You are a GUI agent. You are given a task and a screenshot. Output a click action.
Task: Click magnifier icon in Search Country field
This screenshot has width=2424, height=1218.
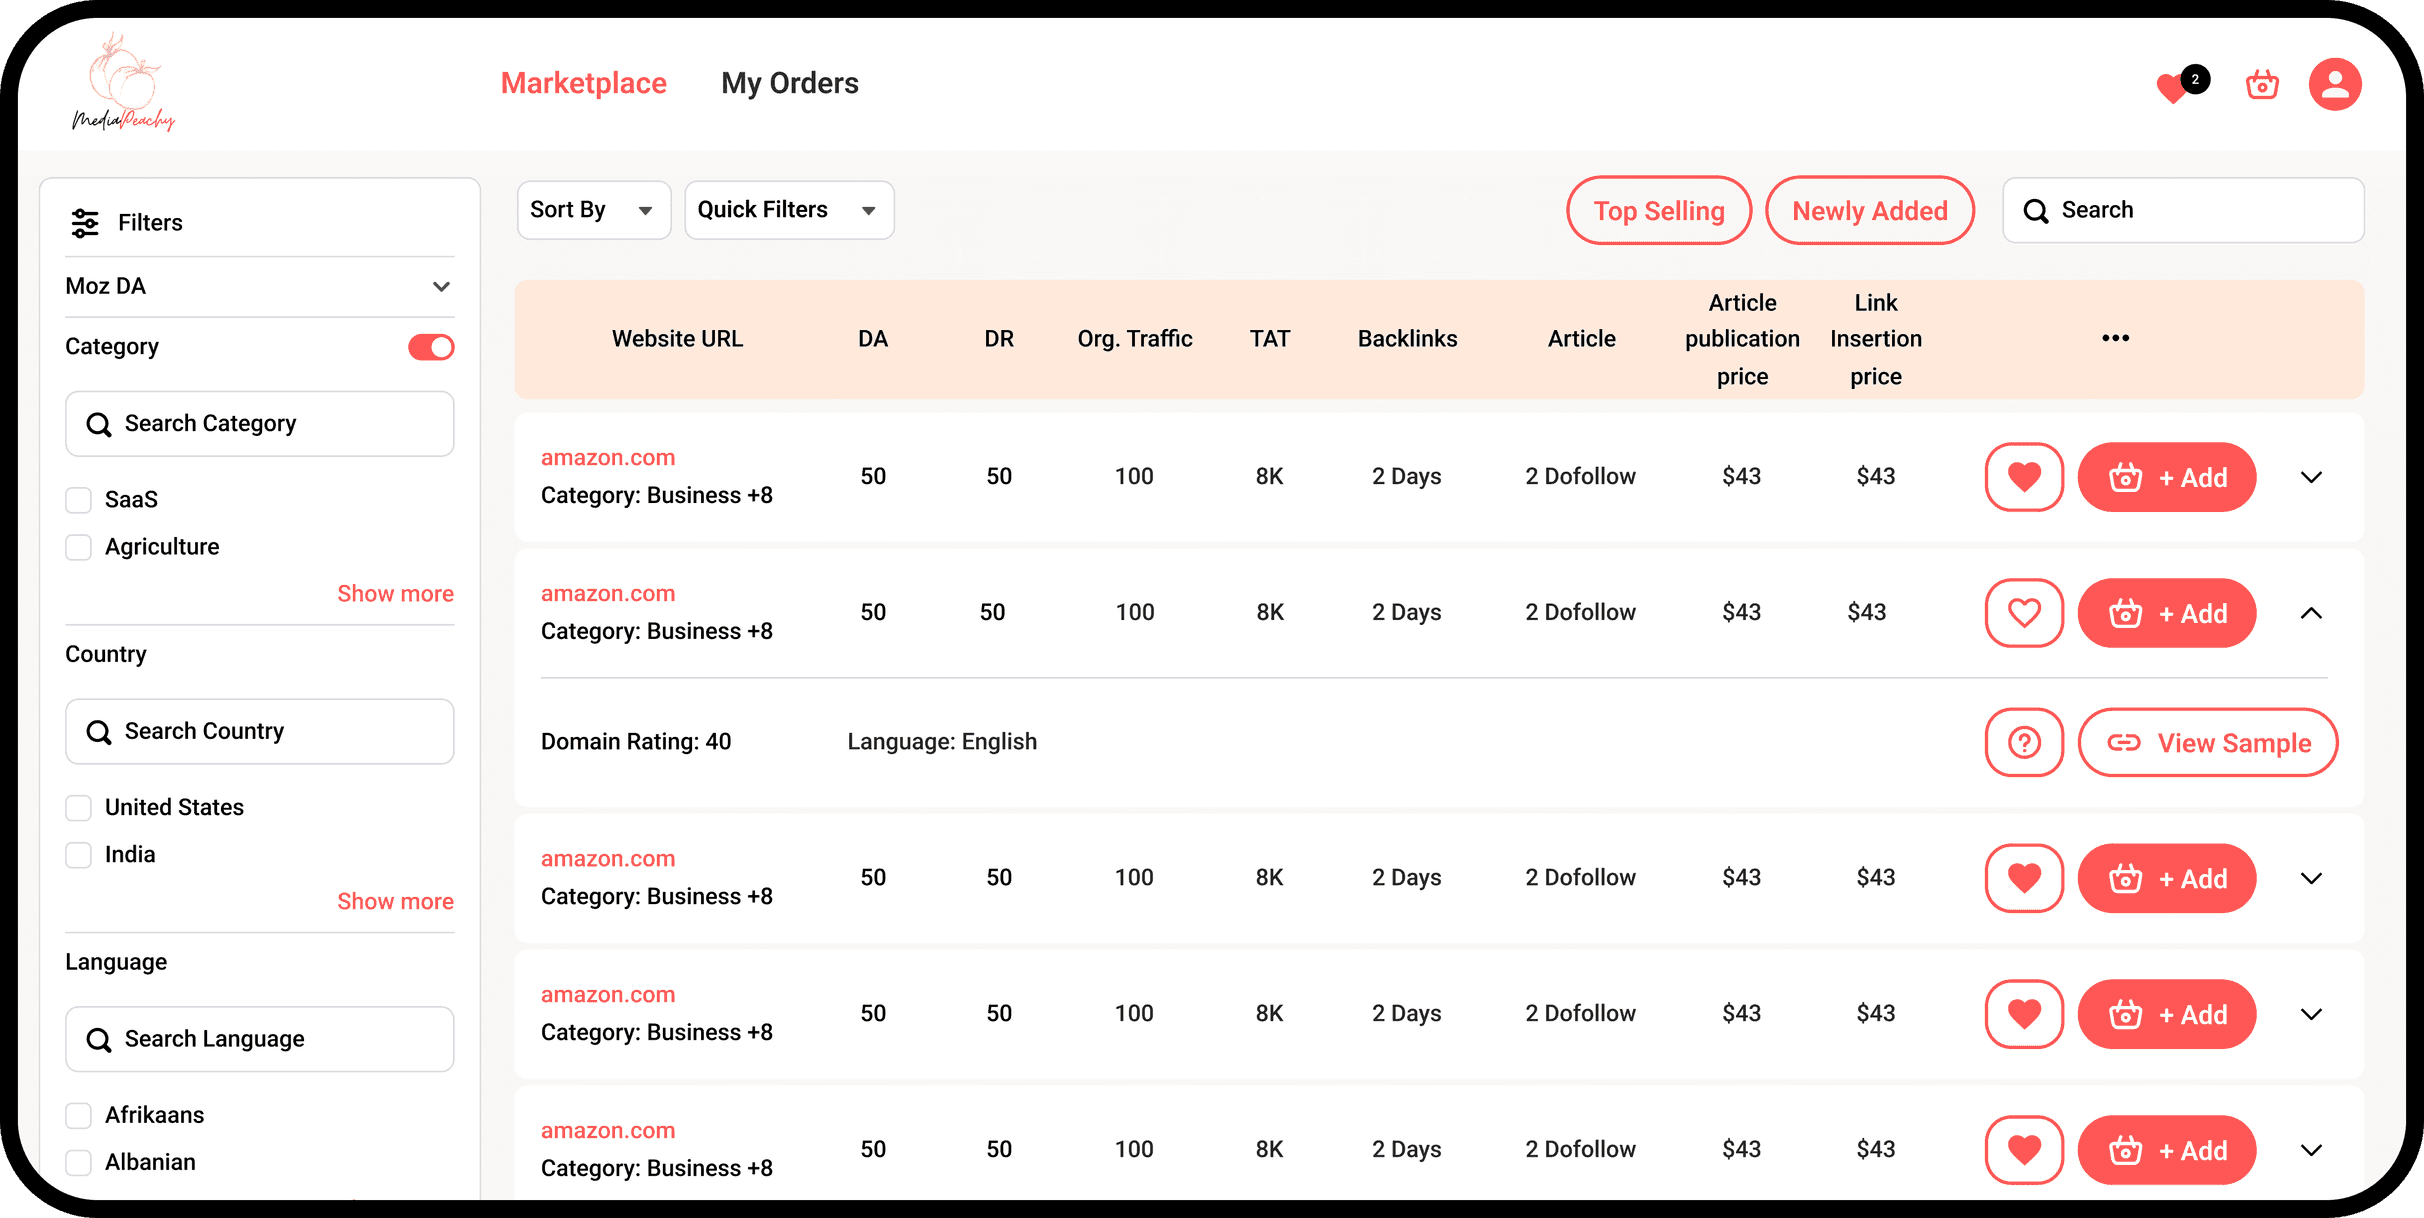(98, 732)
